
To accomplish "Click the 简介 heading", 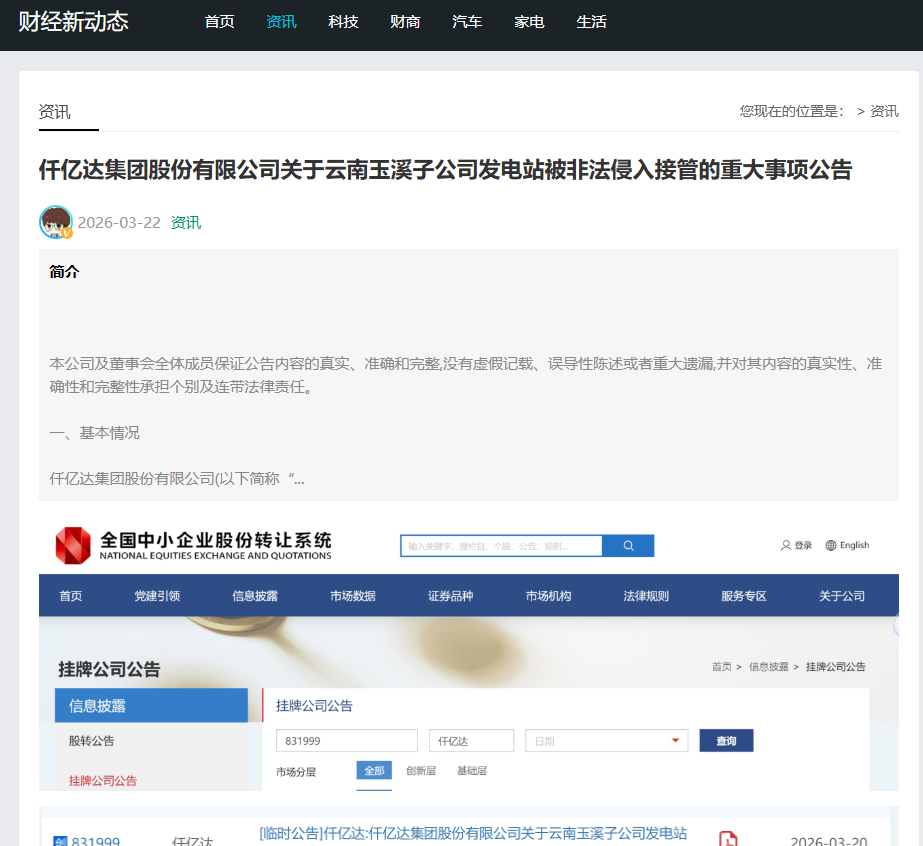I will (x=64, y=271).
